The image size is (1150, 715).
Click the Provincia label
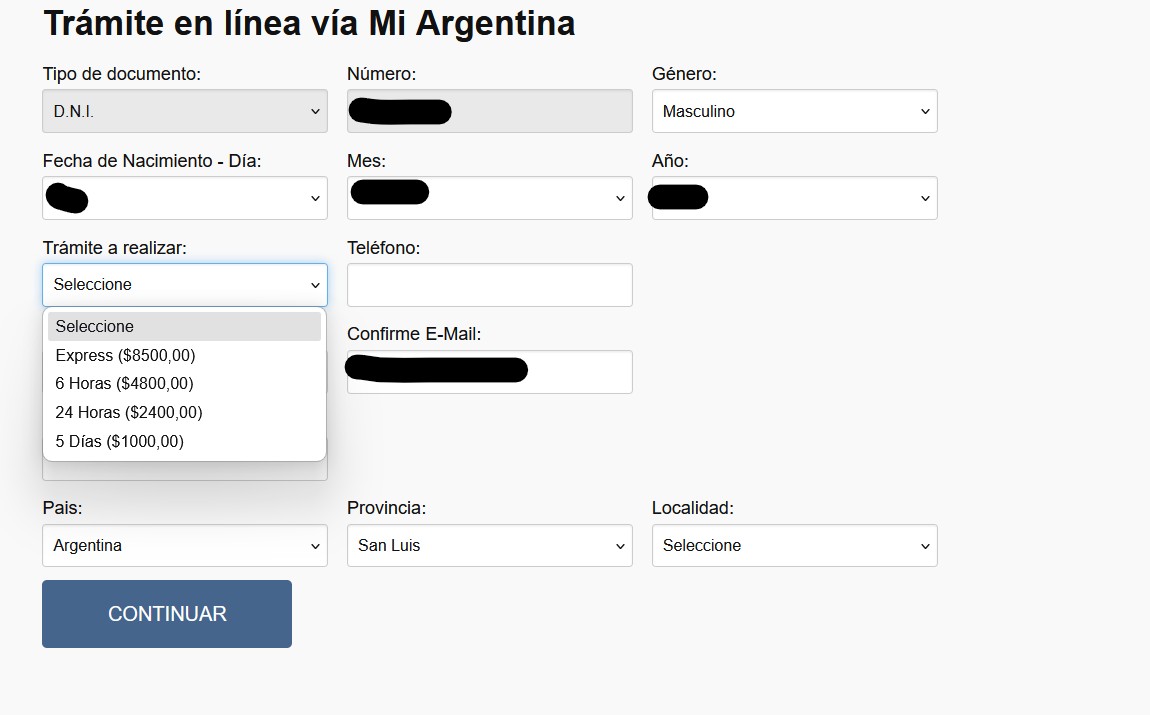387,507
